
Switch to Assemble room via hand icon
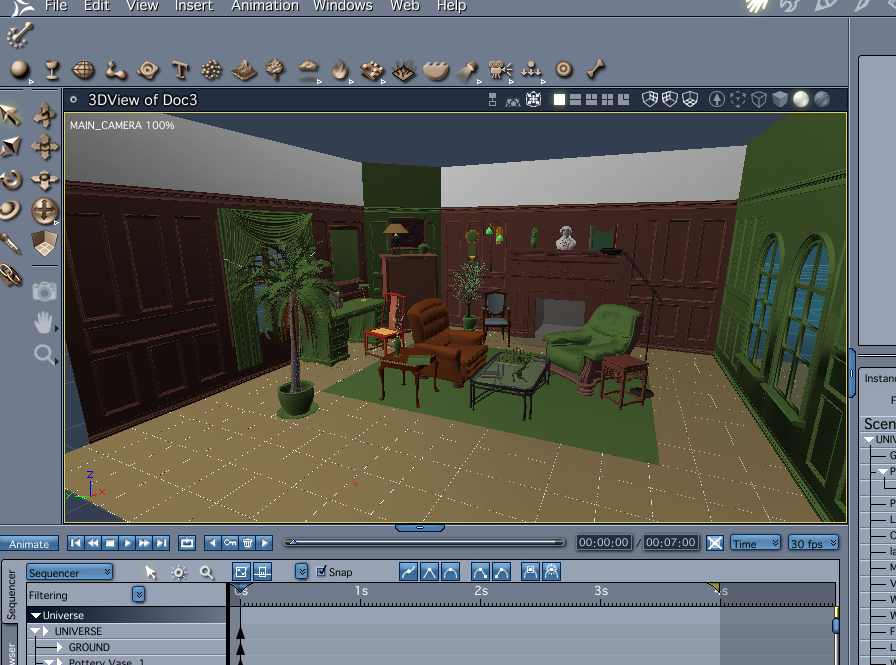coord(758,6)
